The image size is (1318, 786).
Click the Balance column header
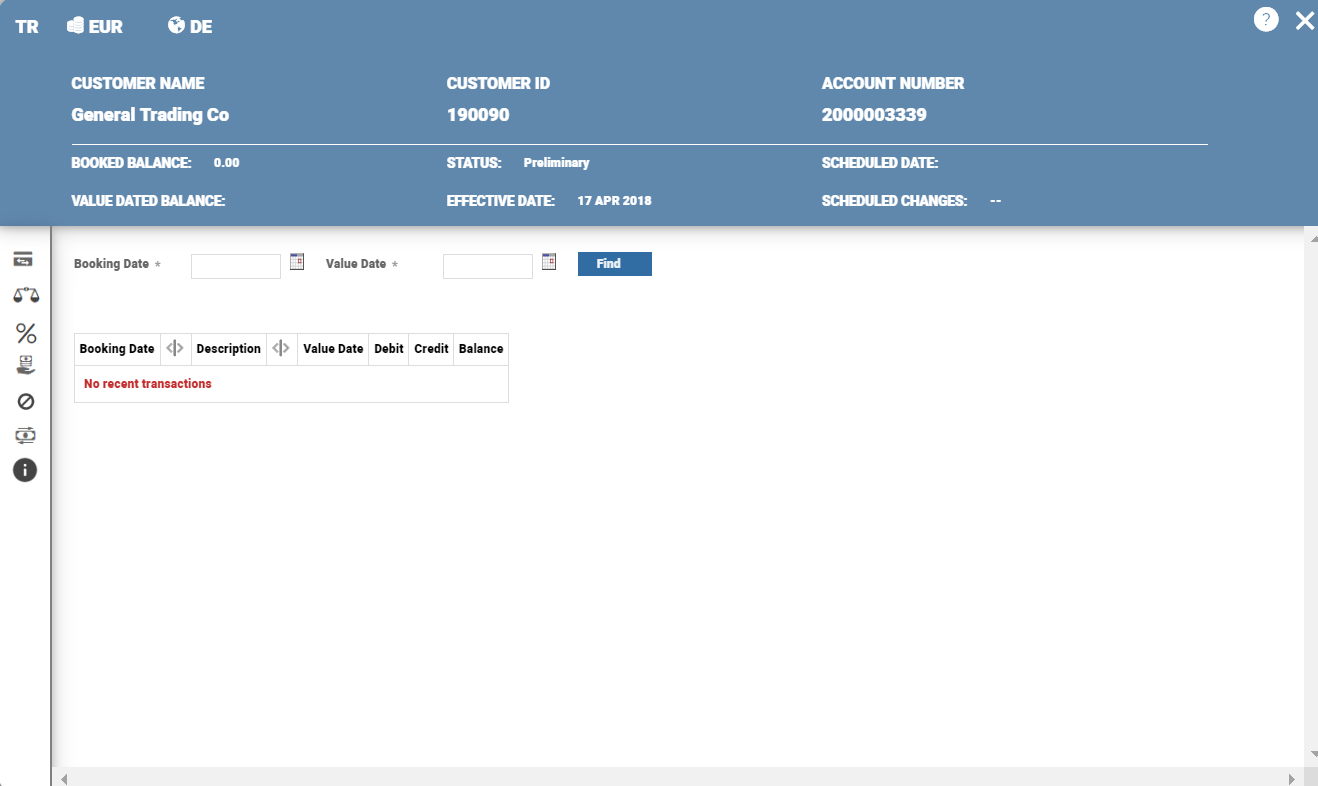(x=481, y=349)
